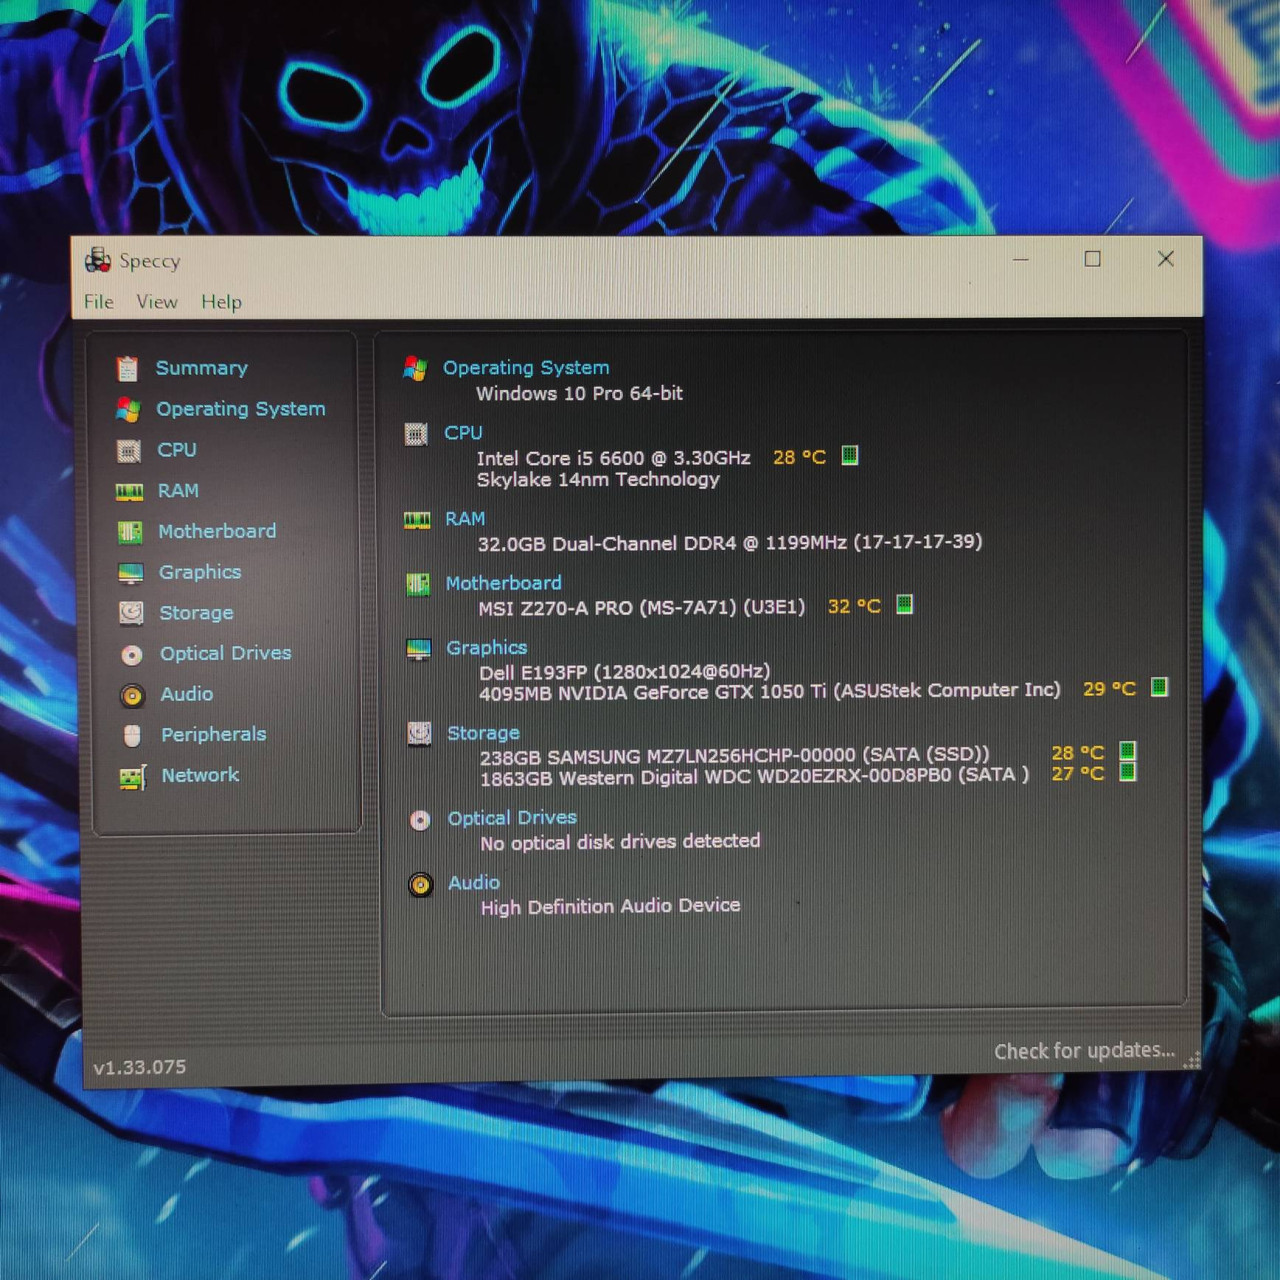Click the Dell E193FP monitor line
Screen dimensions: 1280x1280
pyautogui.click(x=624, y=672)
